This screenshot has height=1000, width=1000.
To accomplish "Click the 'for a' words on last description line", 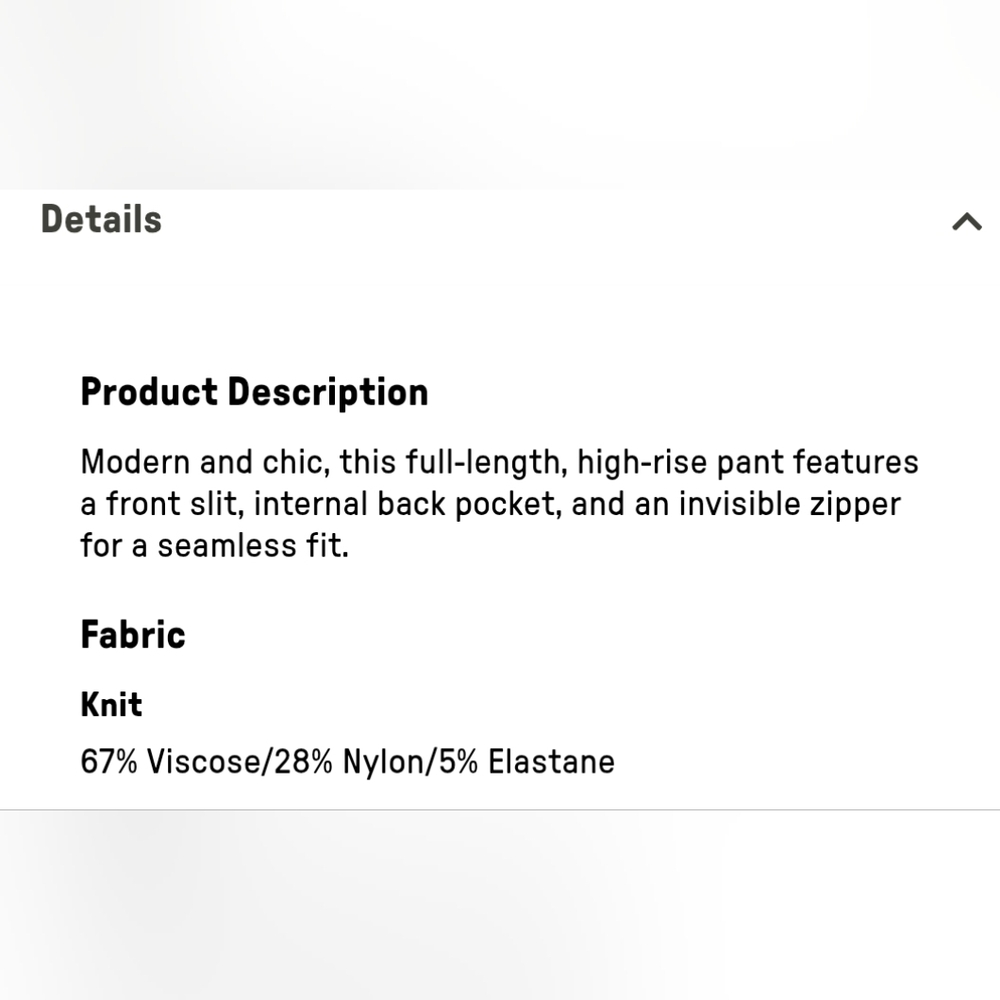I will tap(114, 546).
